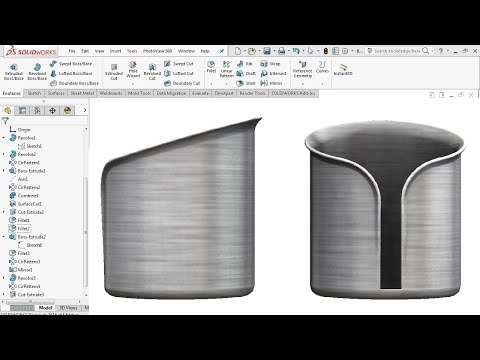Open the Reference Geometry tool

(303, 69)
